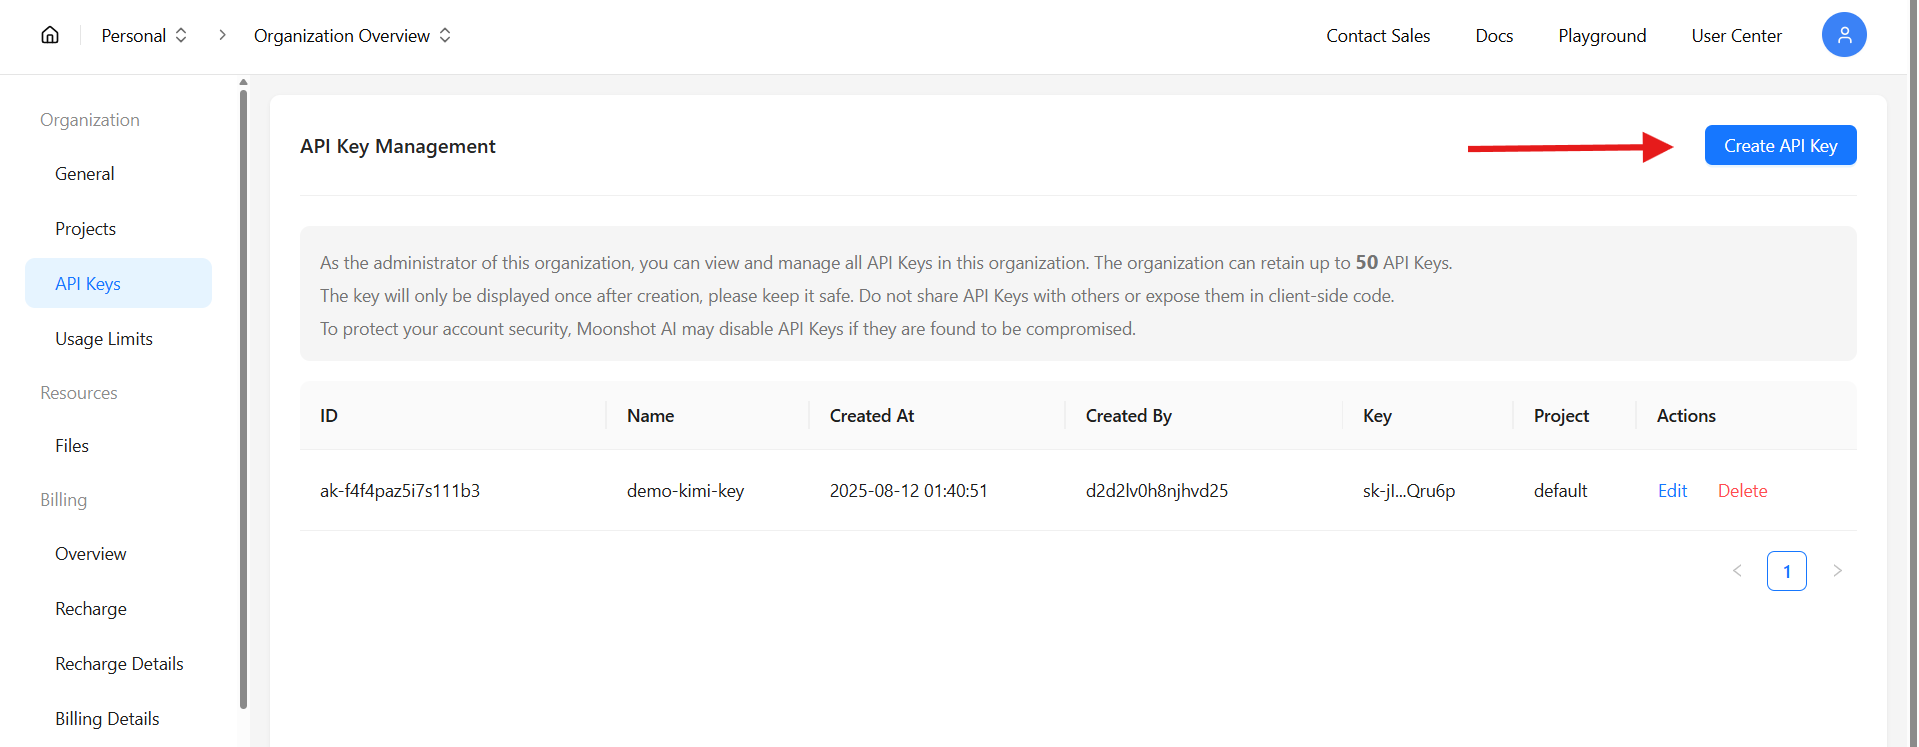Open Billing Overview in the sidebar
1919x747 pixels.
(x=91, y=554)
